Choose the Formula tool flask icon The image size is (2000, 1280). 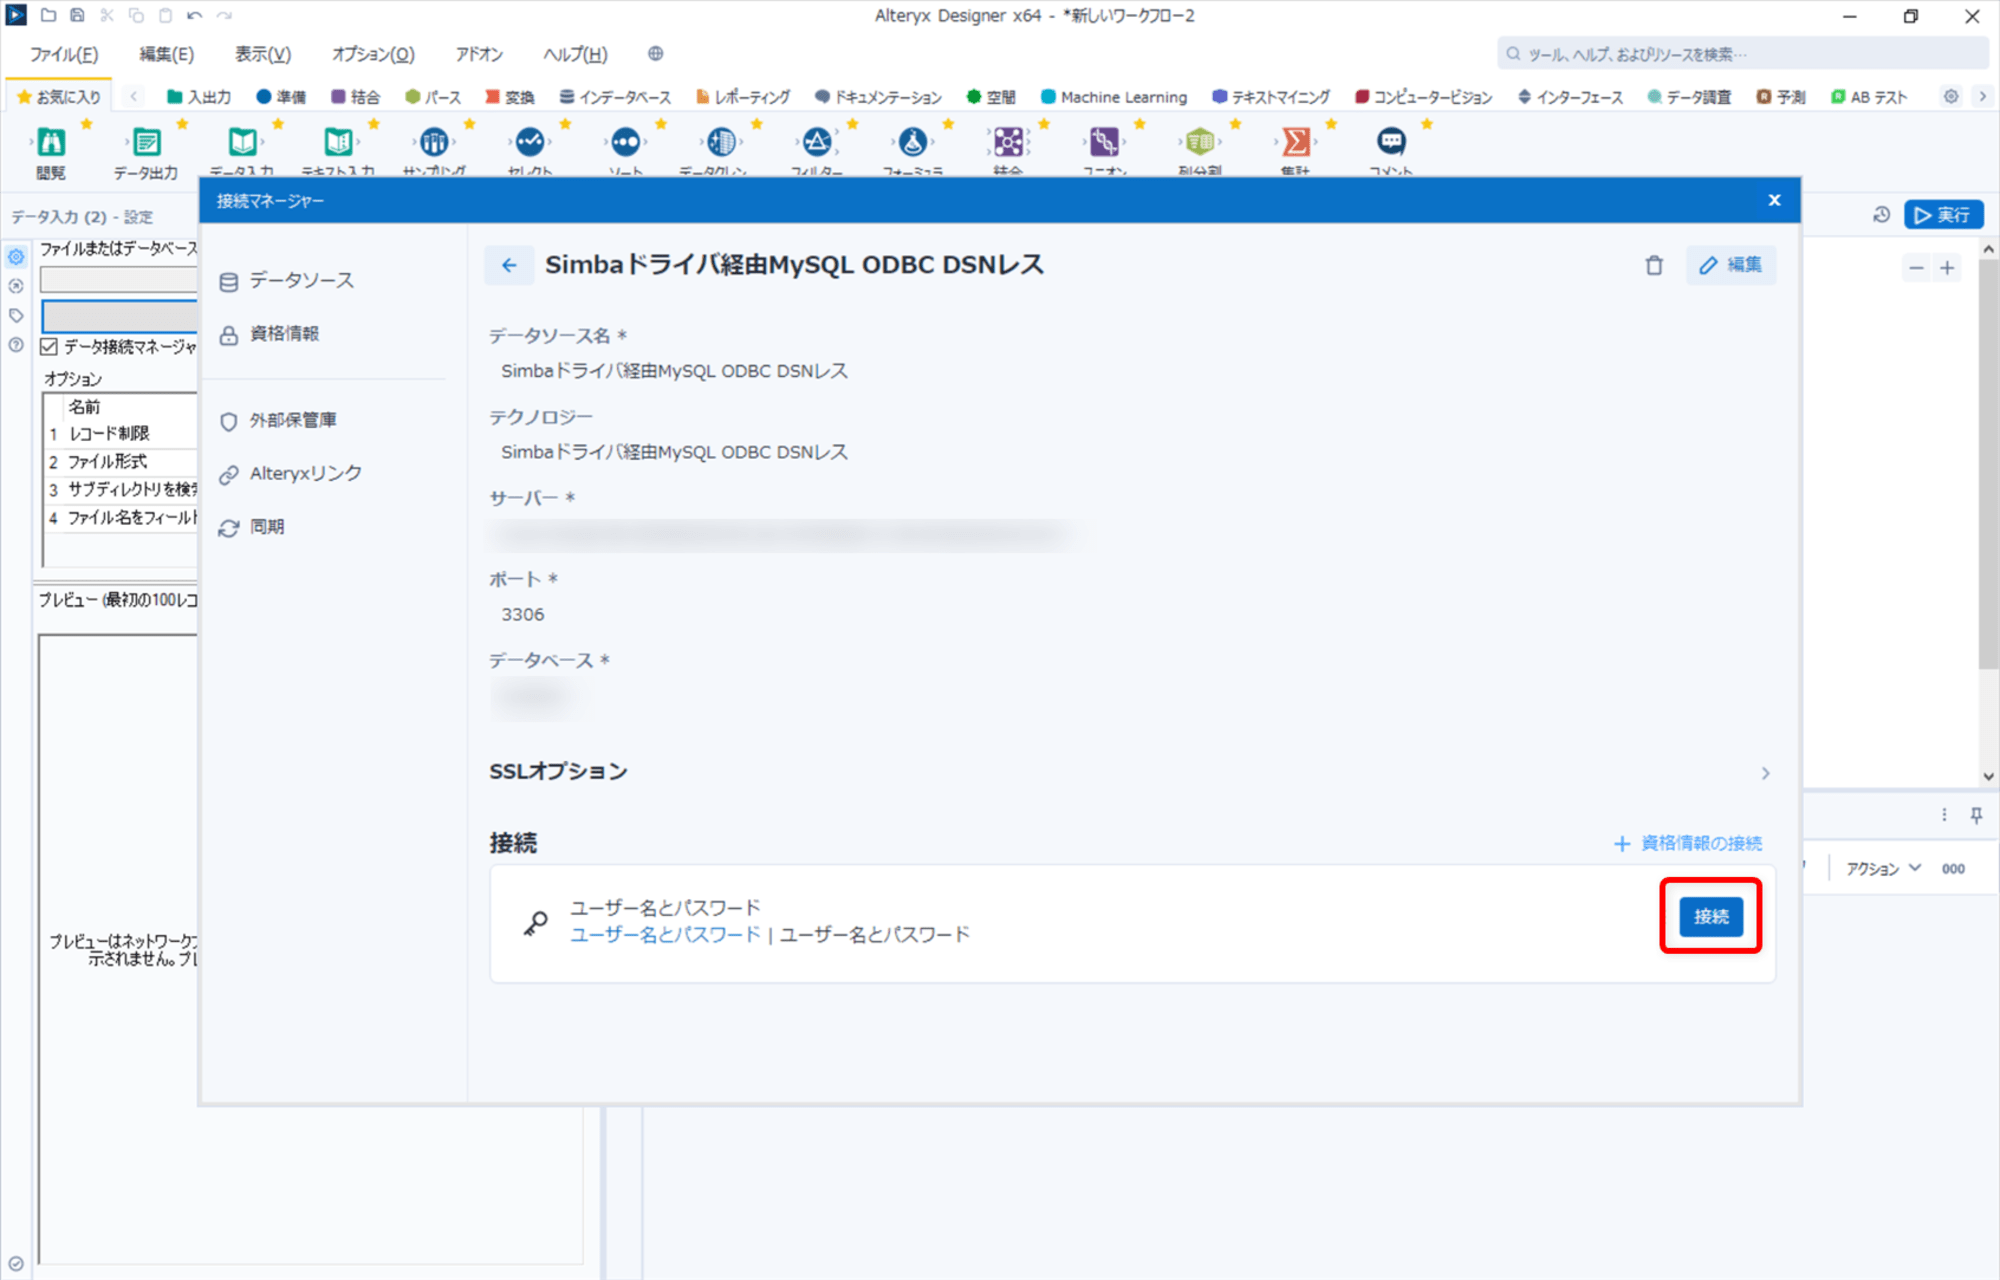click(913, 142)
